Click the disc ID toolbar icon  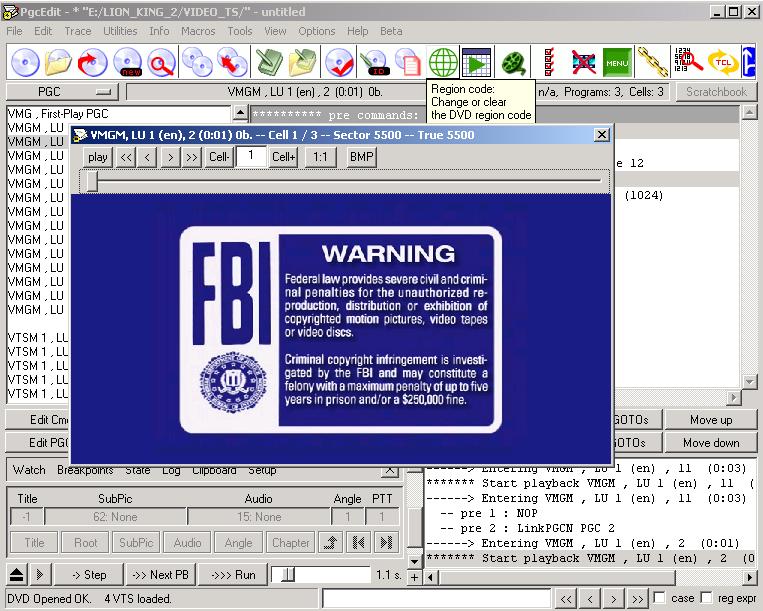[374, 62]
